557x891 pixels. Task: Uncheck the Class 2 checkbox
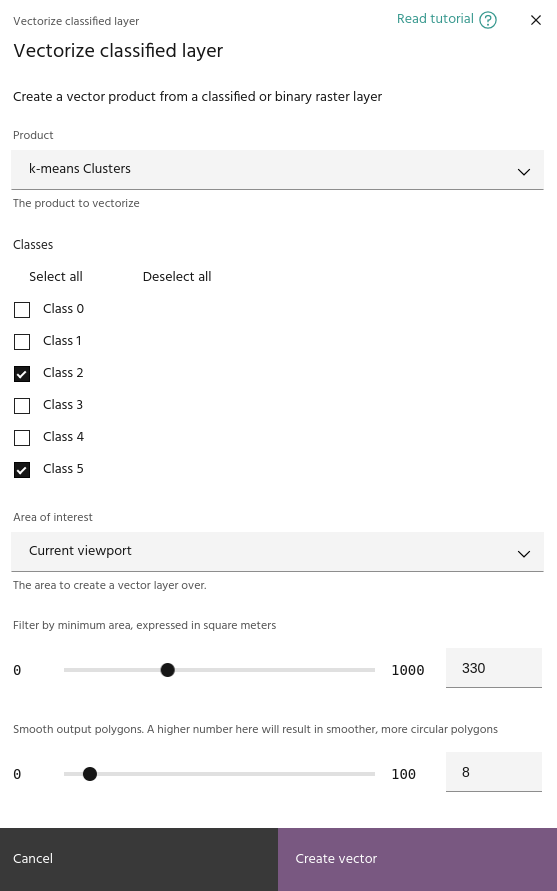click(22, 374)
